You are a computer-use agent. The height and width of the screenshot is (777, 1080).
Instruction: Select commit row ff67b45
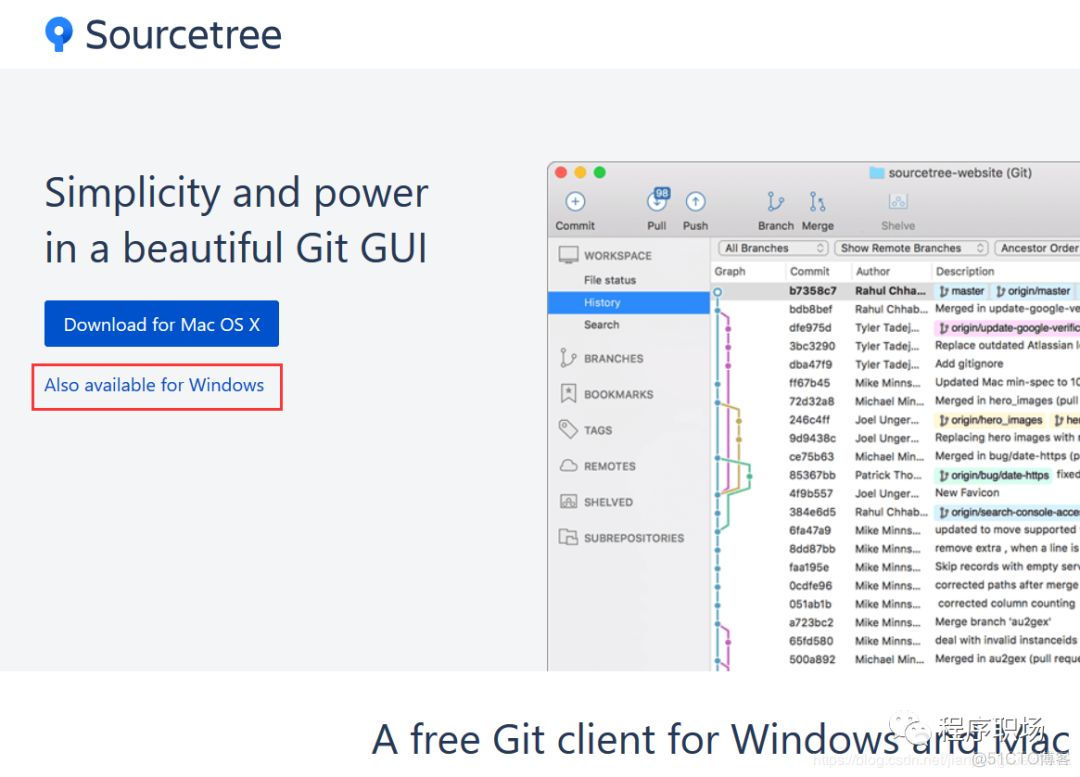(x=895, y=383)
